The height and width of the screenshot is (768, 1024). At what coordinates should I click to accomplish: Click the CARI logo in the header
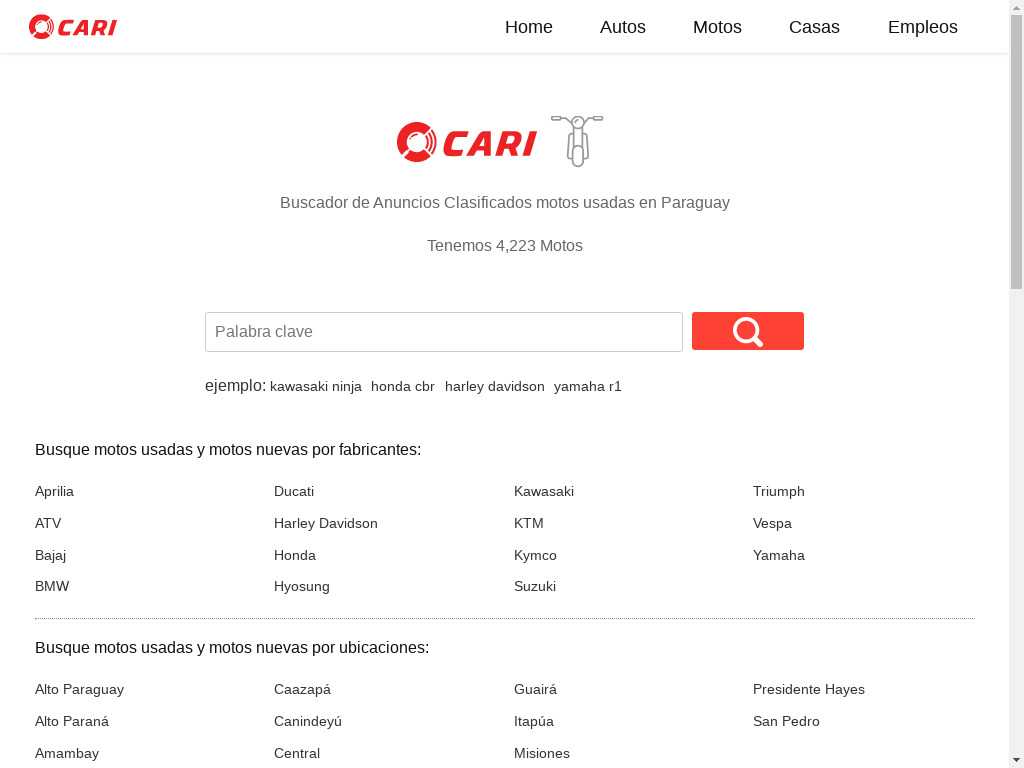coord(72,27)
